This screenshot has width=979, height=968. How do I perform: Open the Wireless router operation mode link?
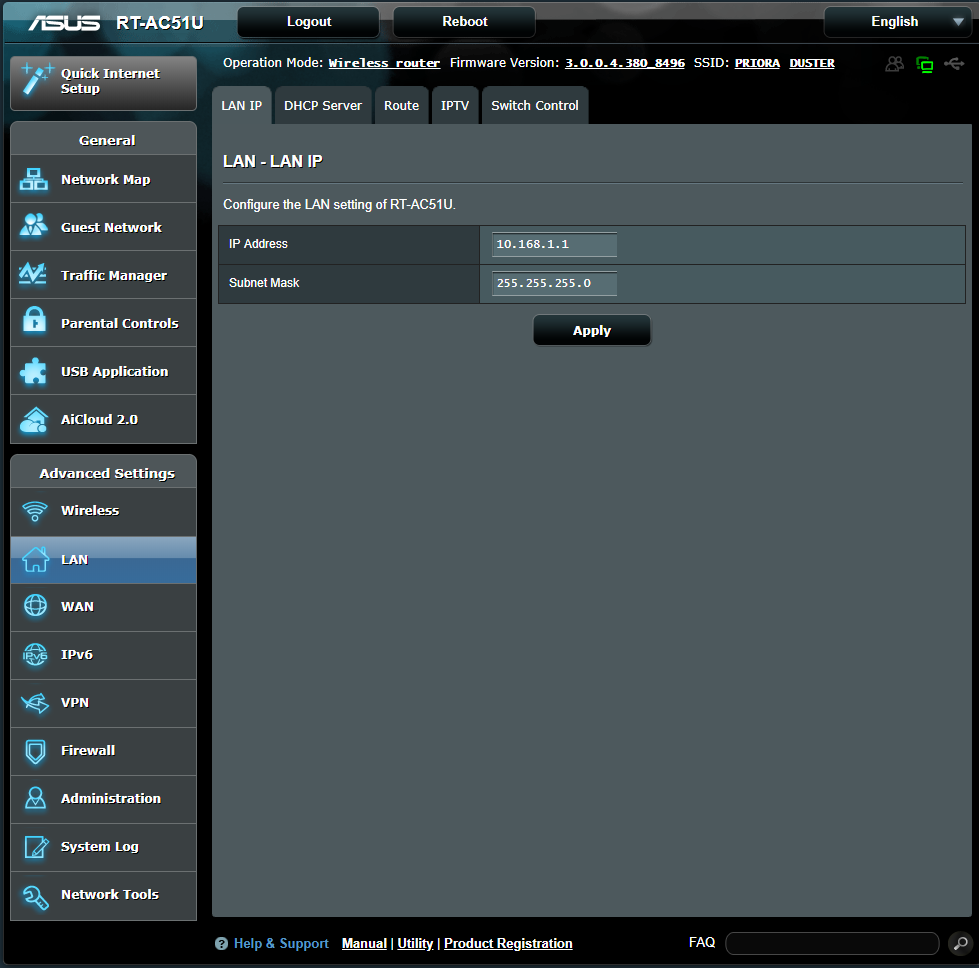coord(384,63)
